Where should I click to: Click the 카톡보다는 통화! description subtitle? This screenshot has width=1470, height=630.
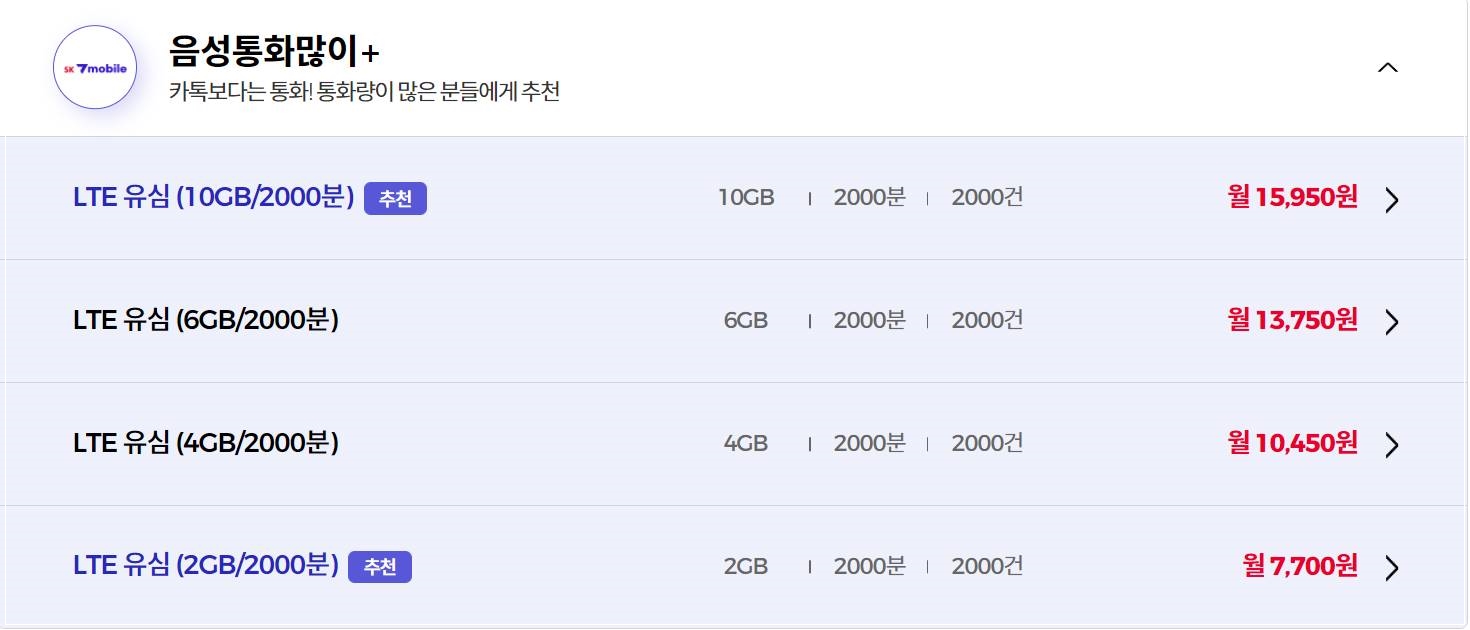click(x=364, y=92)
